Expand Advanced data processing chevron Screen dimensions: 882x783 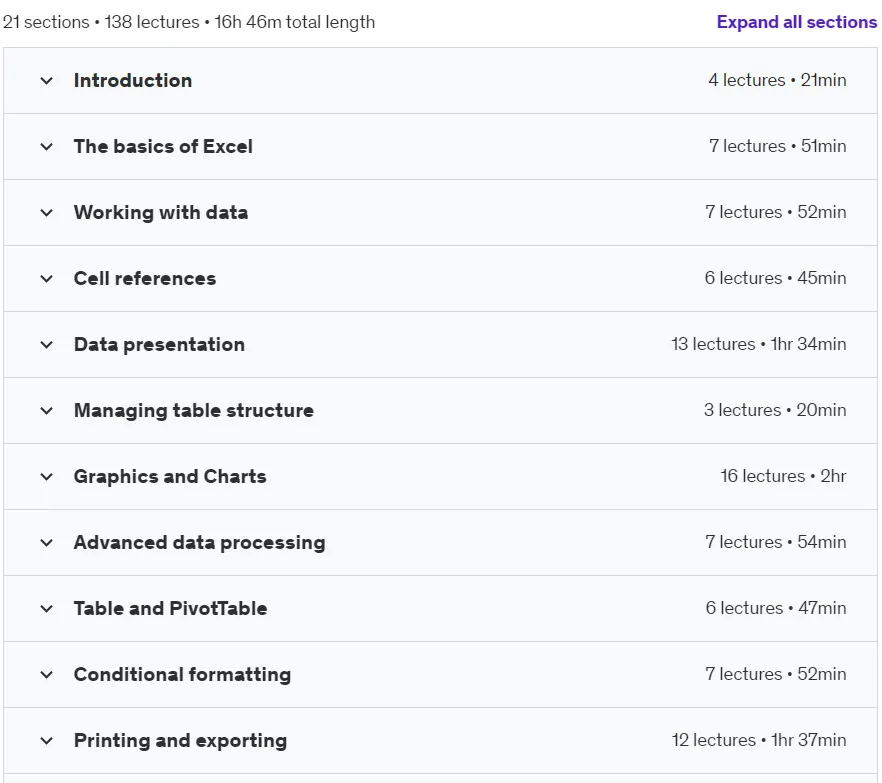(x=47, y=543)
